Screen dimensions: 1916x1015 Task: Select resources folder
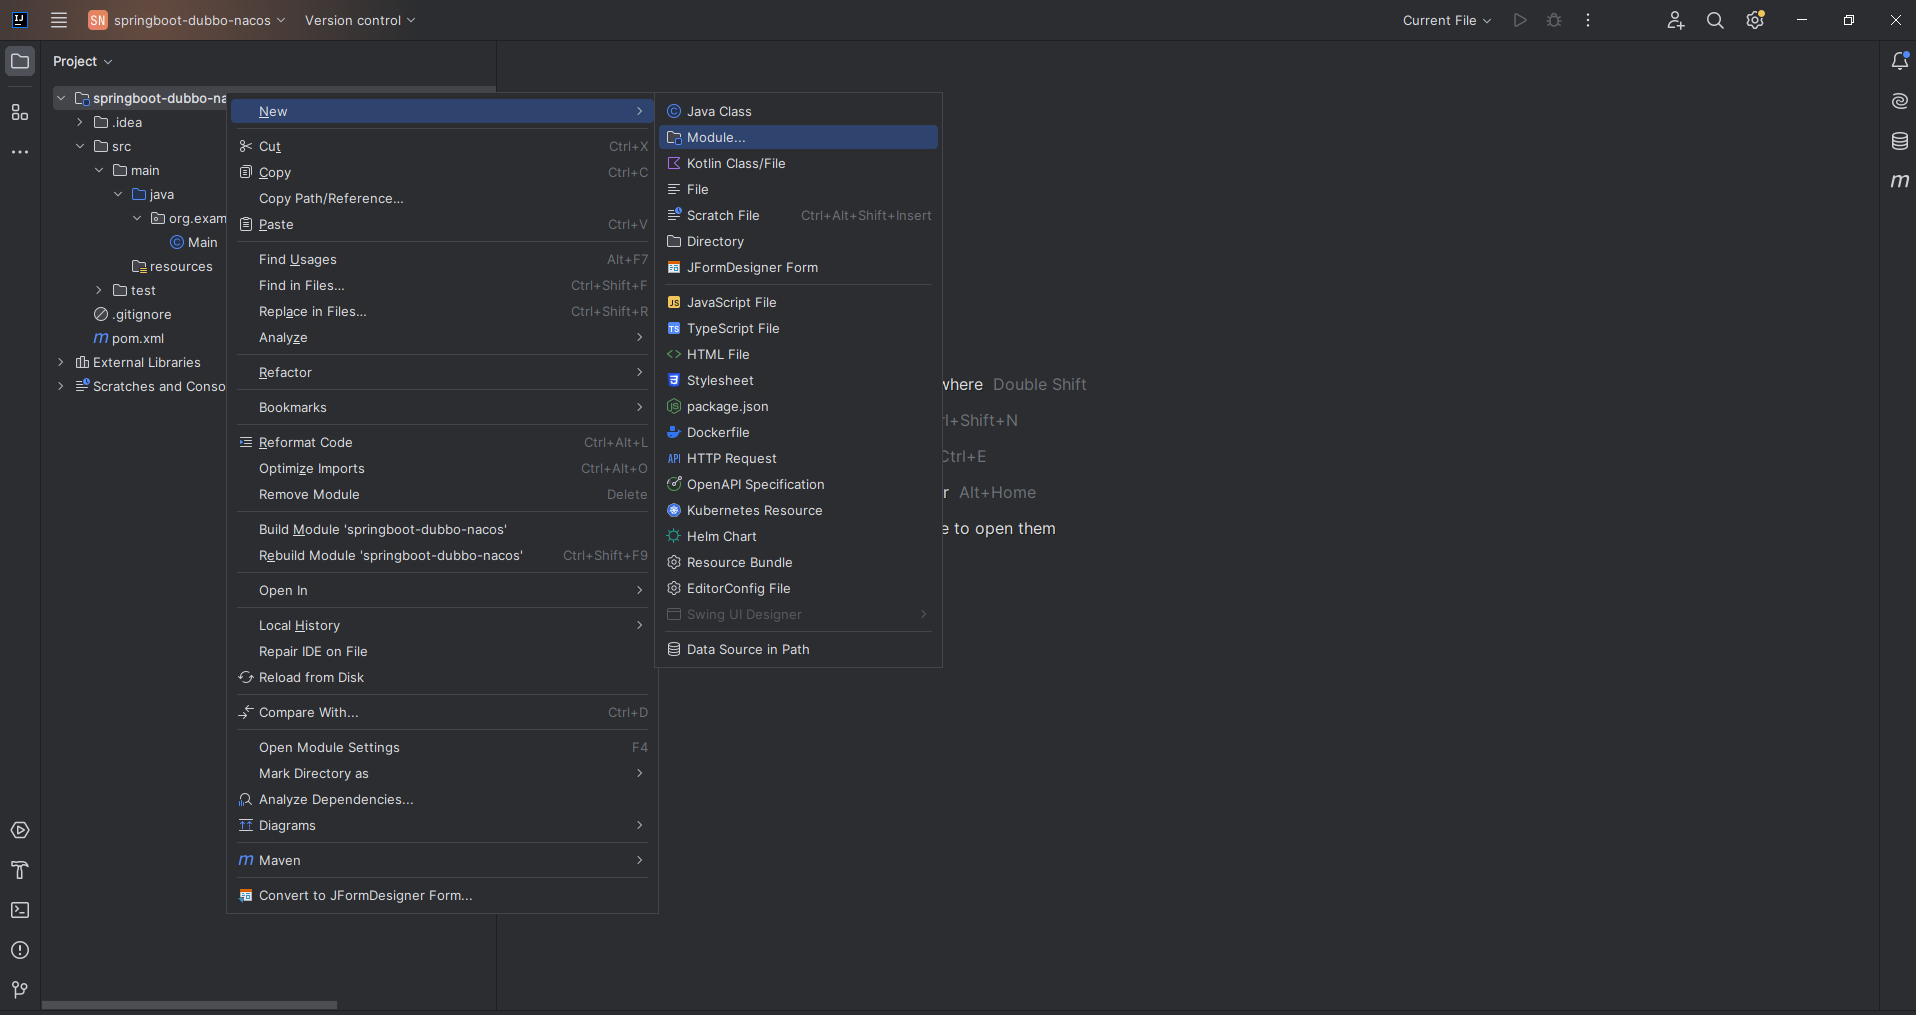pos(172,266)
